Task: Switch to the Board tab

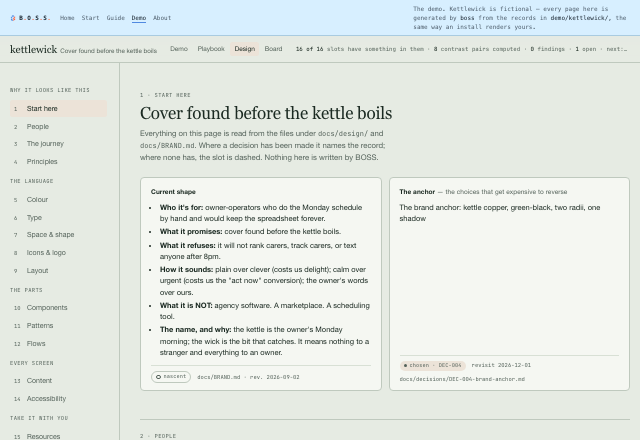Action: (273, 49)
